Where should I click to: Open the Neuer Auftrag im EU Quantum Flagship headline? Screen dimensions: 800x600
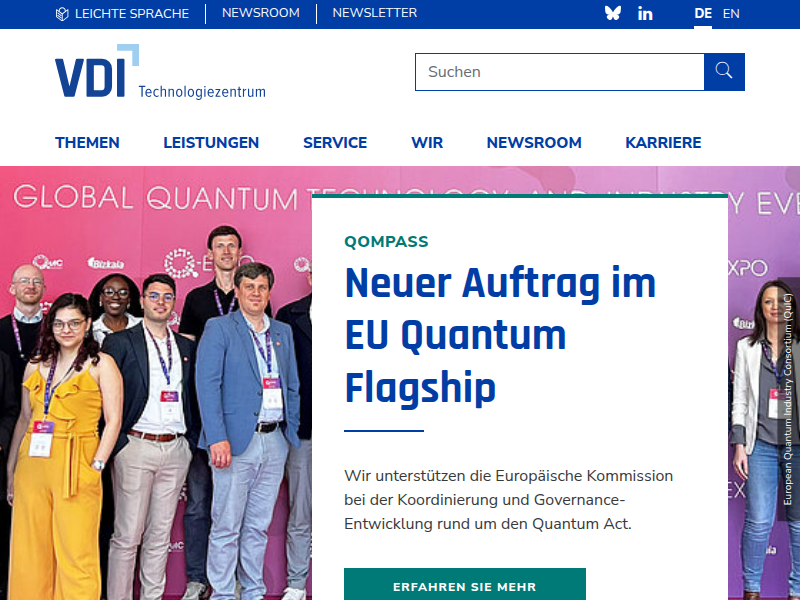point(500,336)
